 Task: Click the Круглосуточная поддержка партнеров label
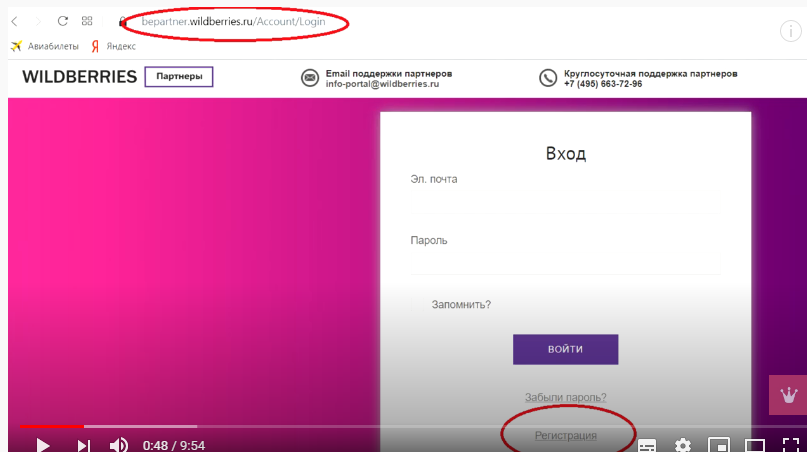pyautogui.click(x=651, y=74)
